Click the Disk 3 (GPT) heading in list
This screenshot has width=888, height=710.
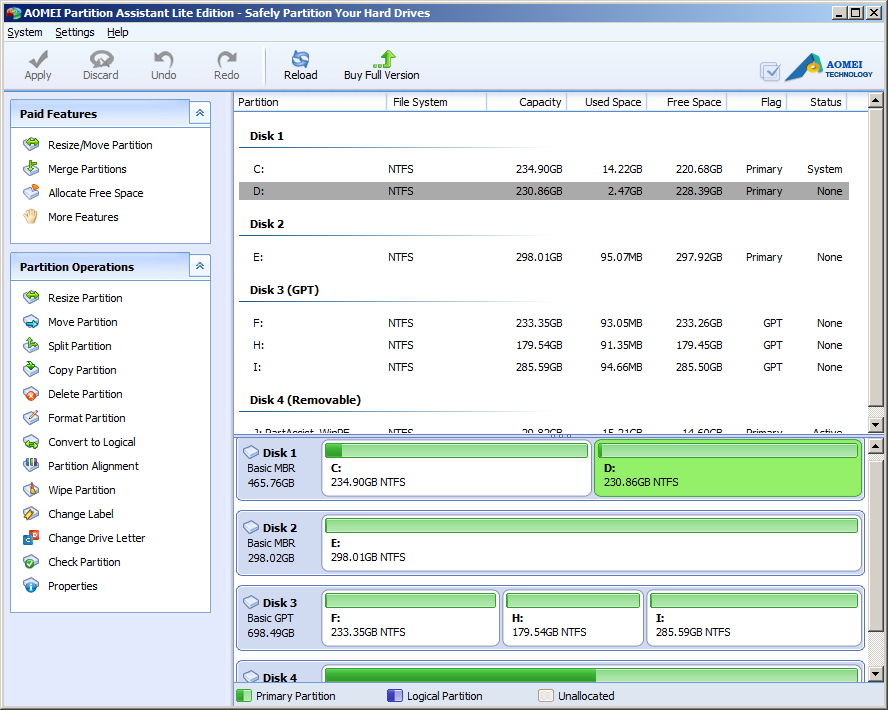click(284, 290)
